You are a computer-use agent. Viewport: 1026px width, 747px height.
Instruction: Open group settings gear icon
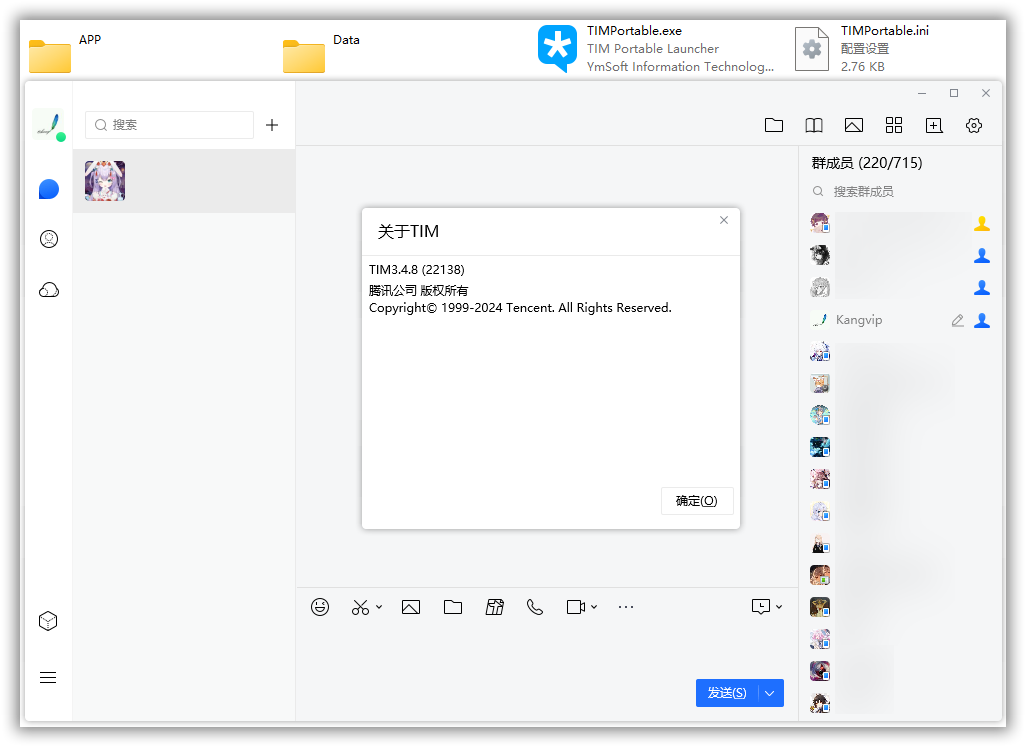(974, 125)
